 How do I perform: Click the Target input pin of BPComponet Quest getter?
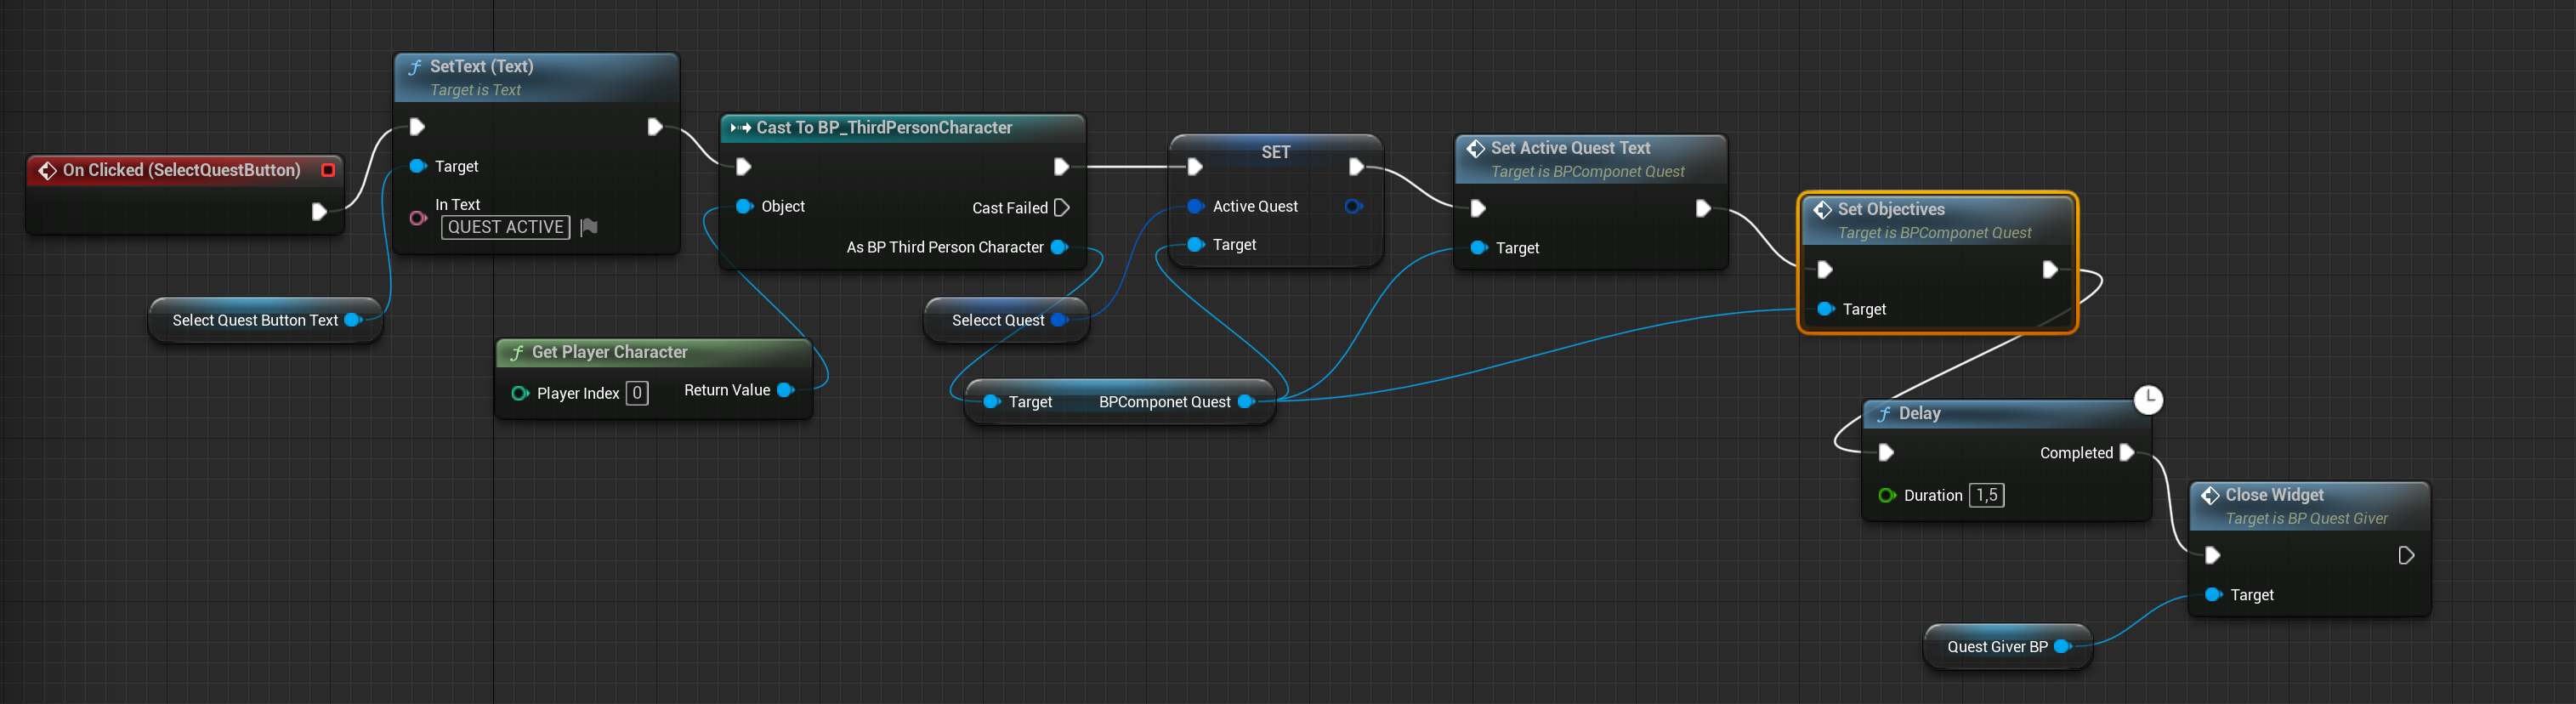tap(991, 402)
